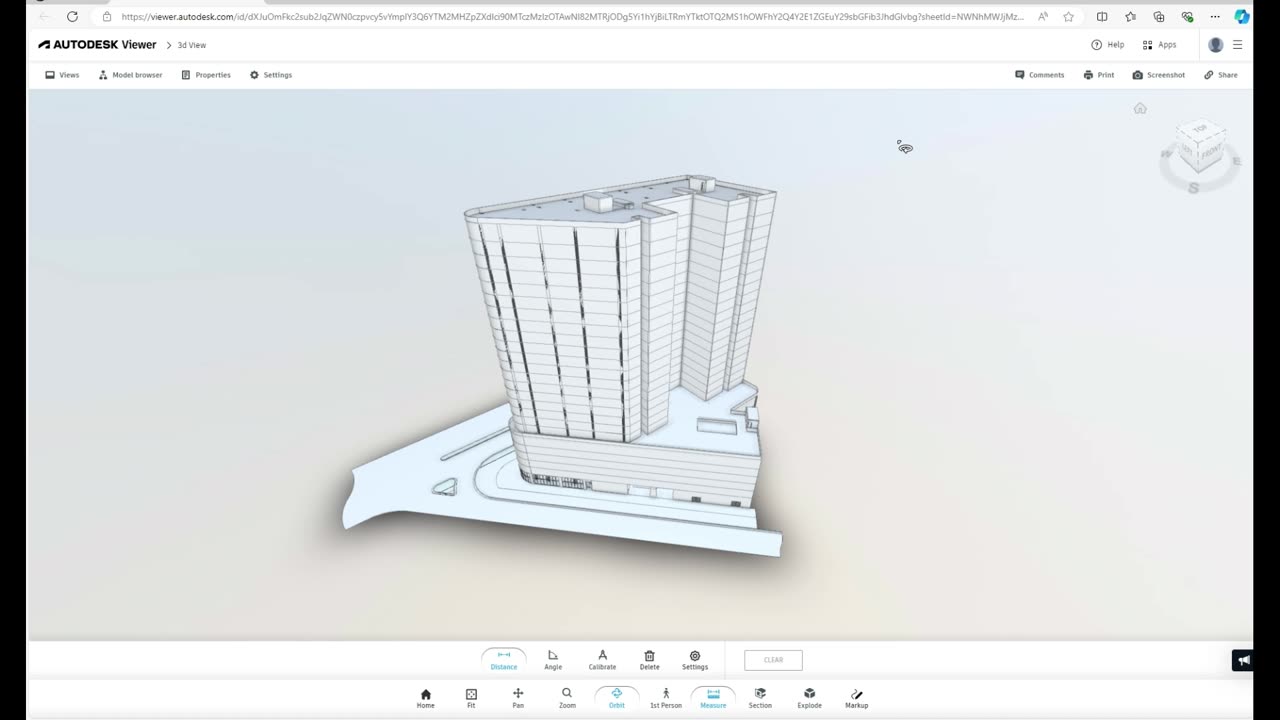The image size is (1280, 720).
Task: Fit model to view
Action: [x=471, y=698]
